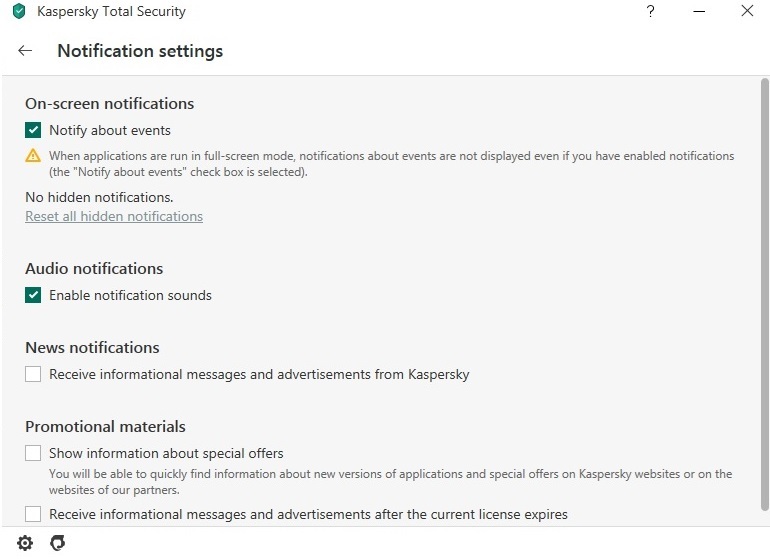Image resolution: width=770 pixels, height=559 pixels.
Task: Open settings via the bottom gear icon
Action: 25,543
